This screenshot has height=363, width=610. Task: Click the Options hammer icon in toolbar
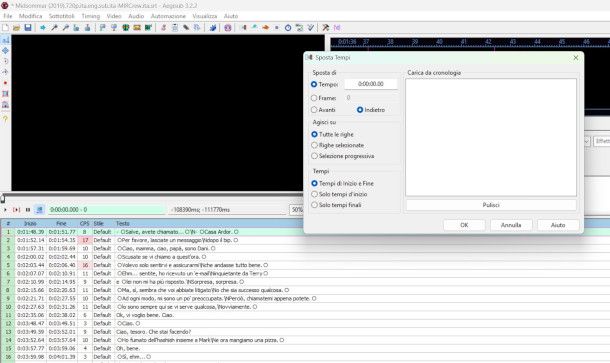(325, 28)
